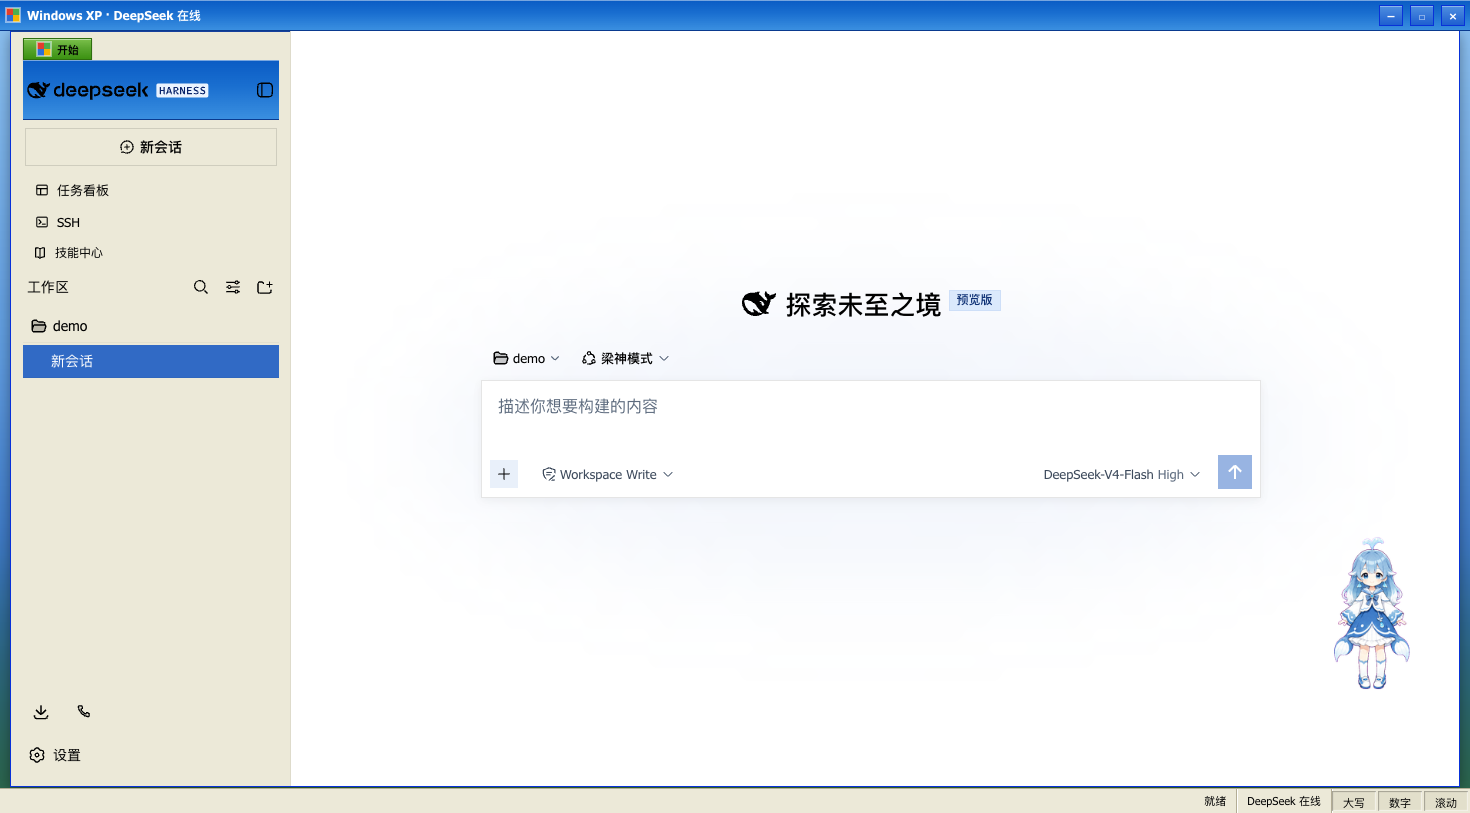Click the blue-haired mascot character

(x=1372, y=614)
